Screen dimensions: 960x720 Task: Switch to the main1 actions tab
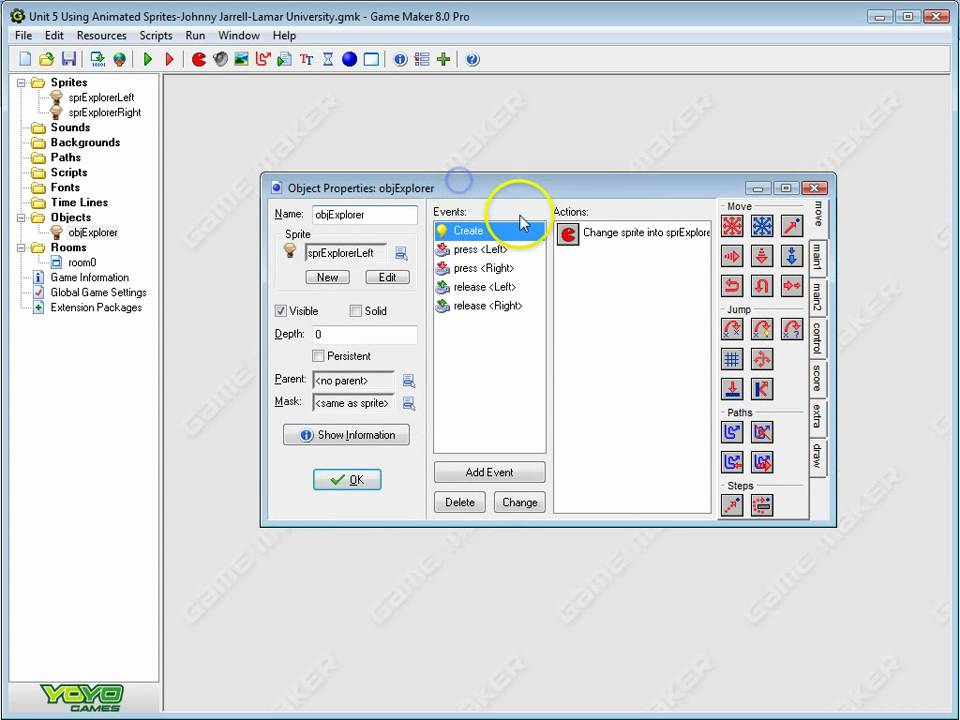817,257
